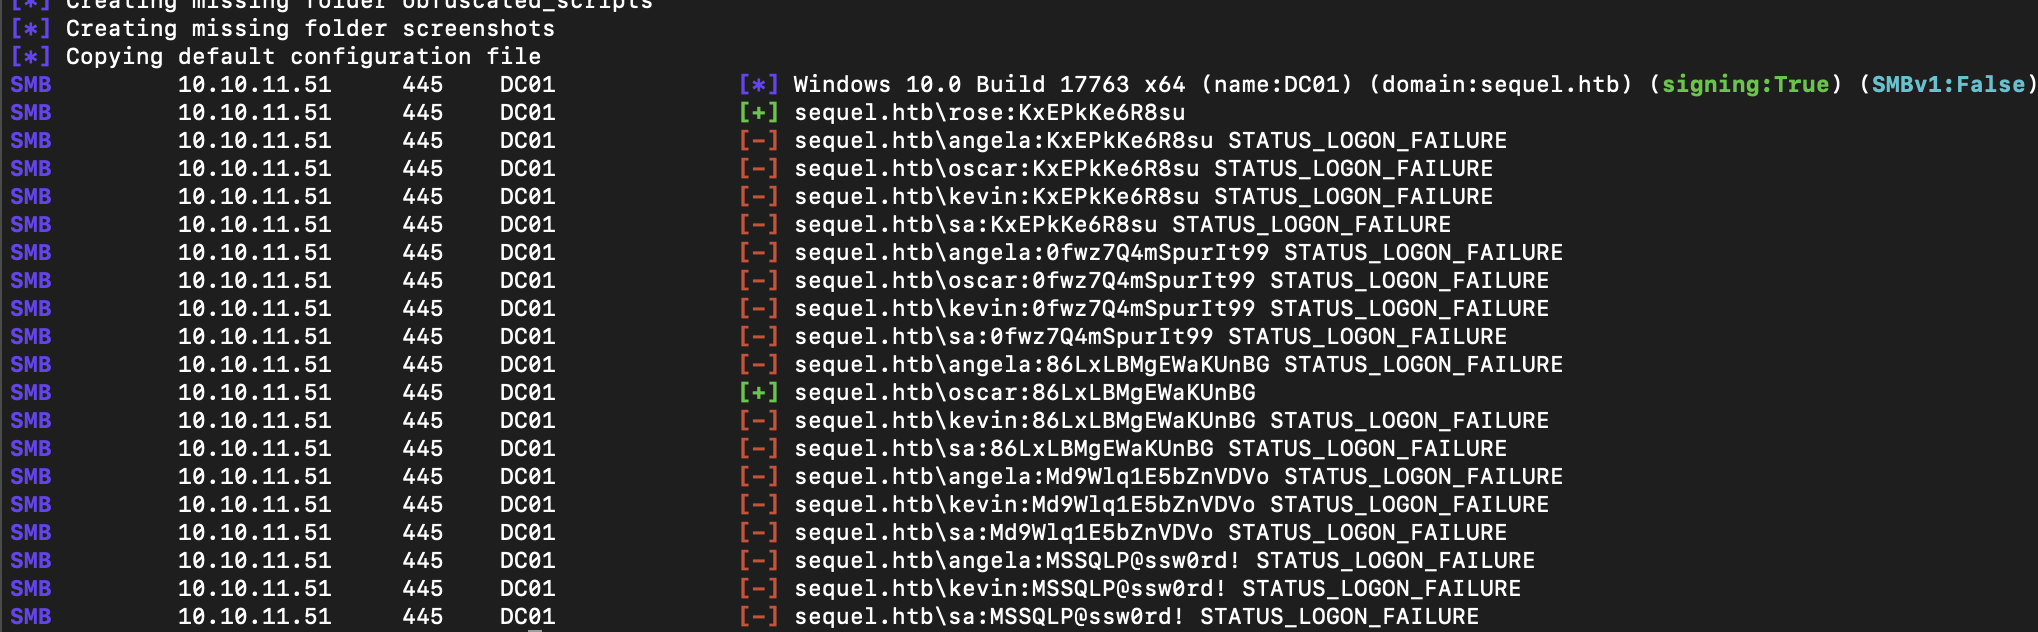
Task: Click the sequel.htb\sa:KxEPkKe6R8su failed login text
Action: (x=976, y=225)
